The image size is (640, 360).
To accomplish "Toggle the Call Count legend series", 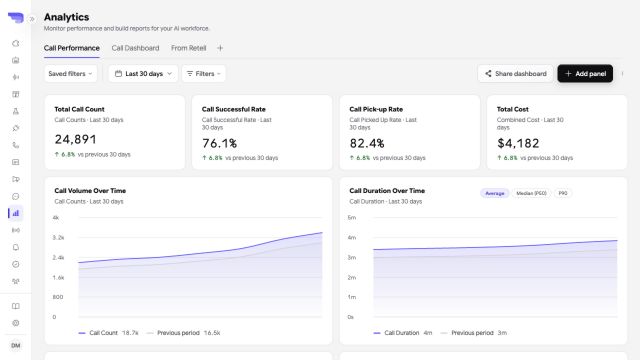I will (x=108, y=333).
